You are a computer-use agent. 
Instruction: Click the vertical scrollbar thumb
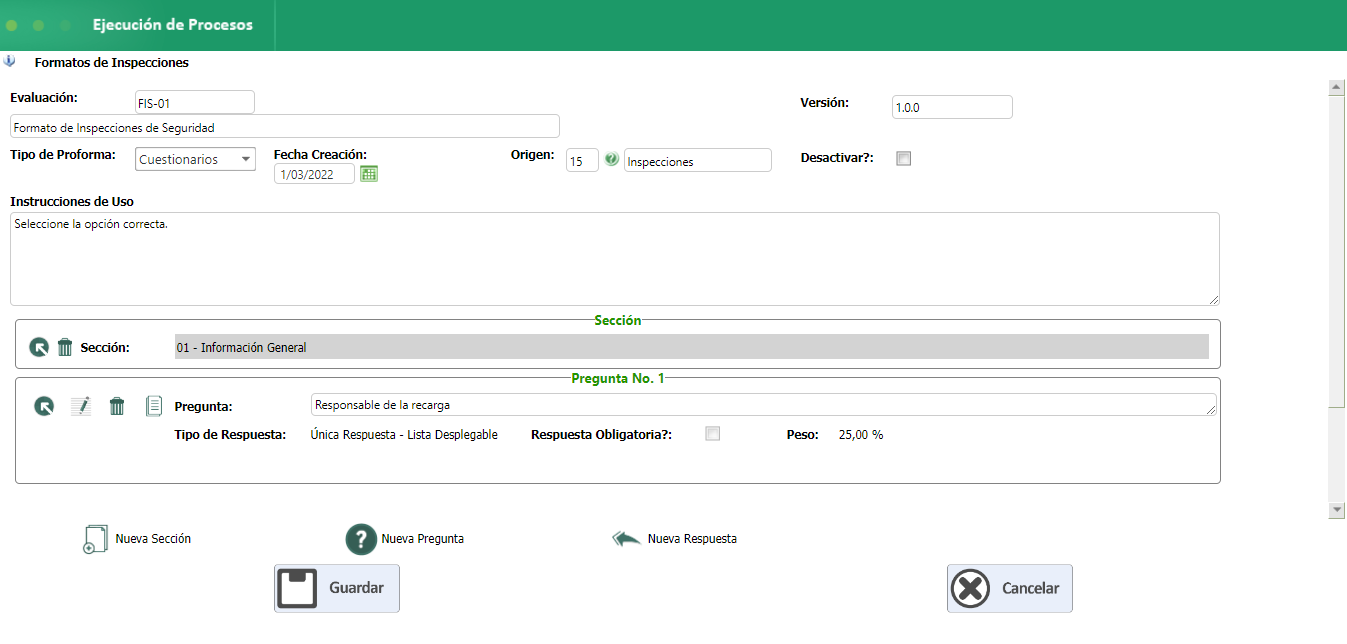[x=1336, y=250]
